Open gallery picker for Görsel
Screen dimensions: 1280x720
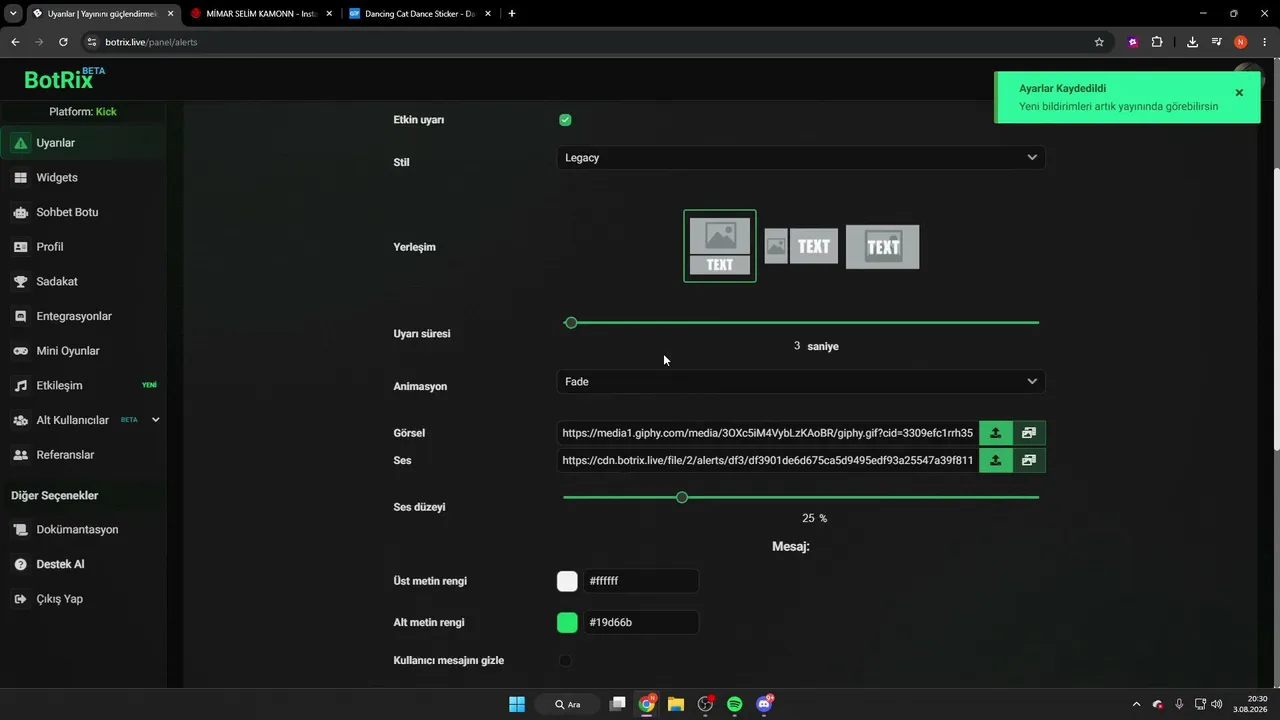1029,433
